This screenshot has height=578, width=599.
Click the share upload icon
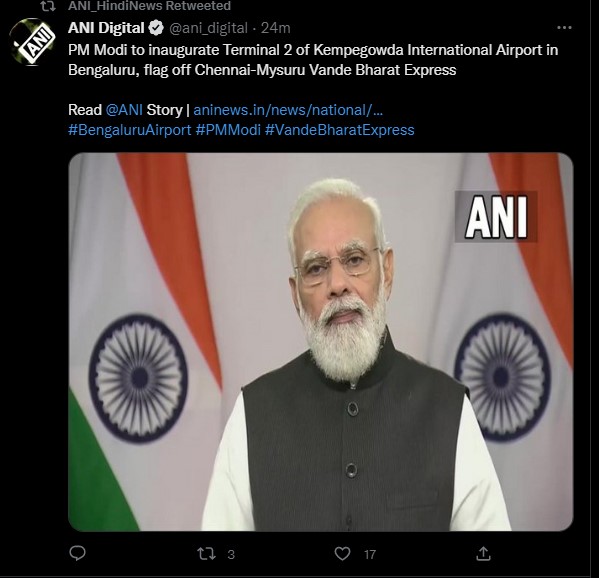[483, 553]
